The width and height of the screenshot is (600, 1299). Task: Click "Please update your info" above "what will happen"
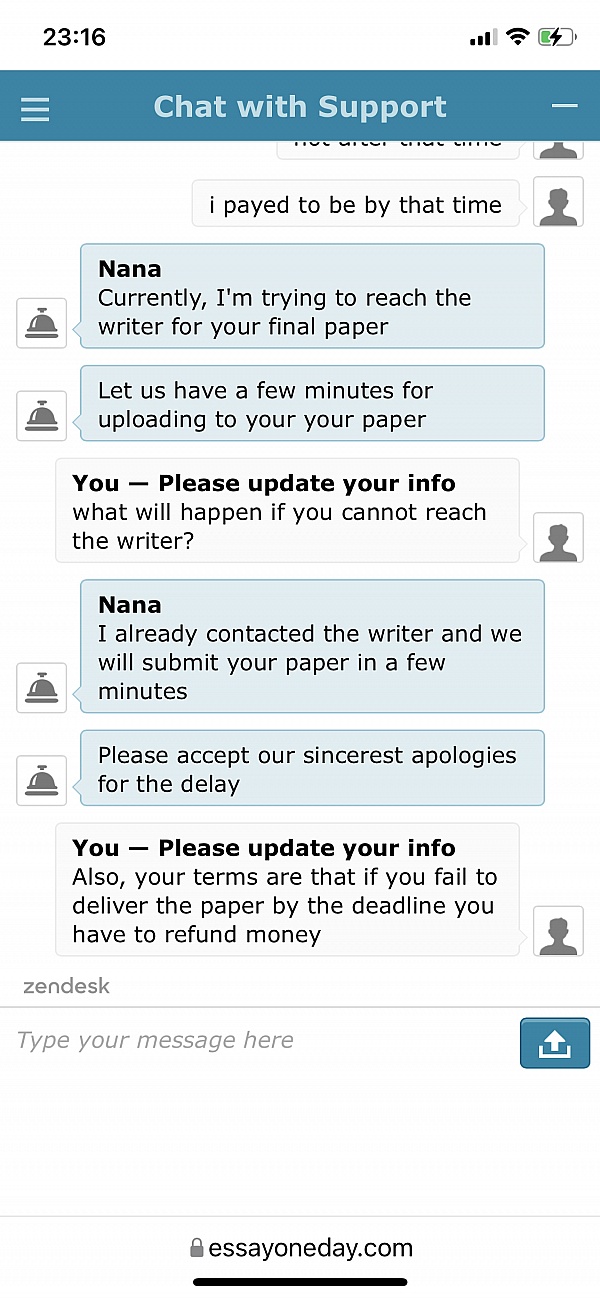(x=307, y=483)
